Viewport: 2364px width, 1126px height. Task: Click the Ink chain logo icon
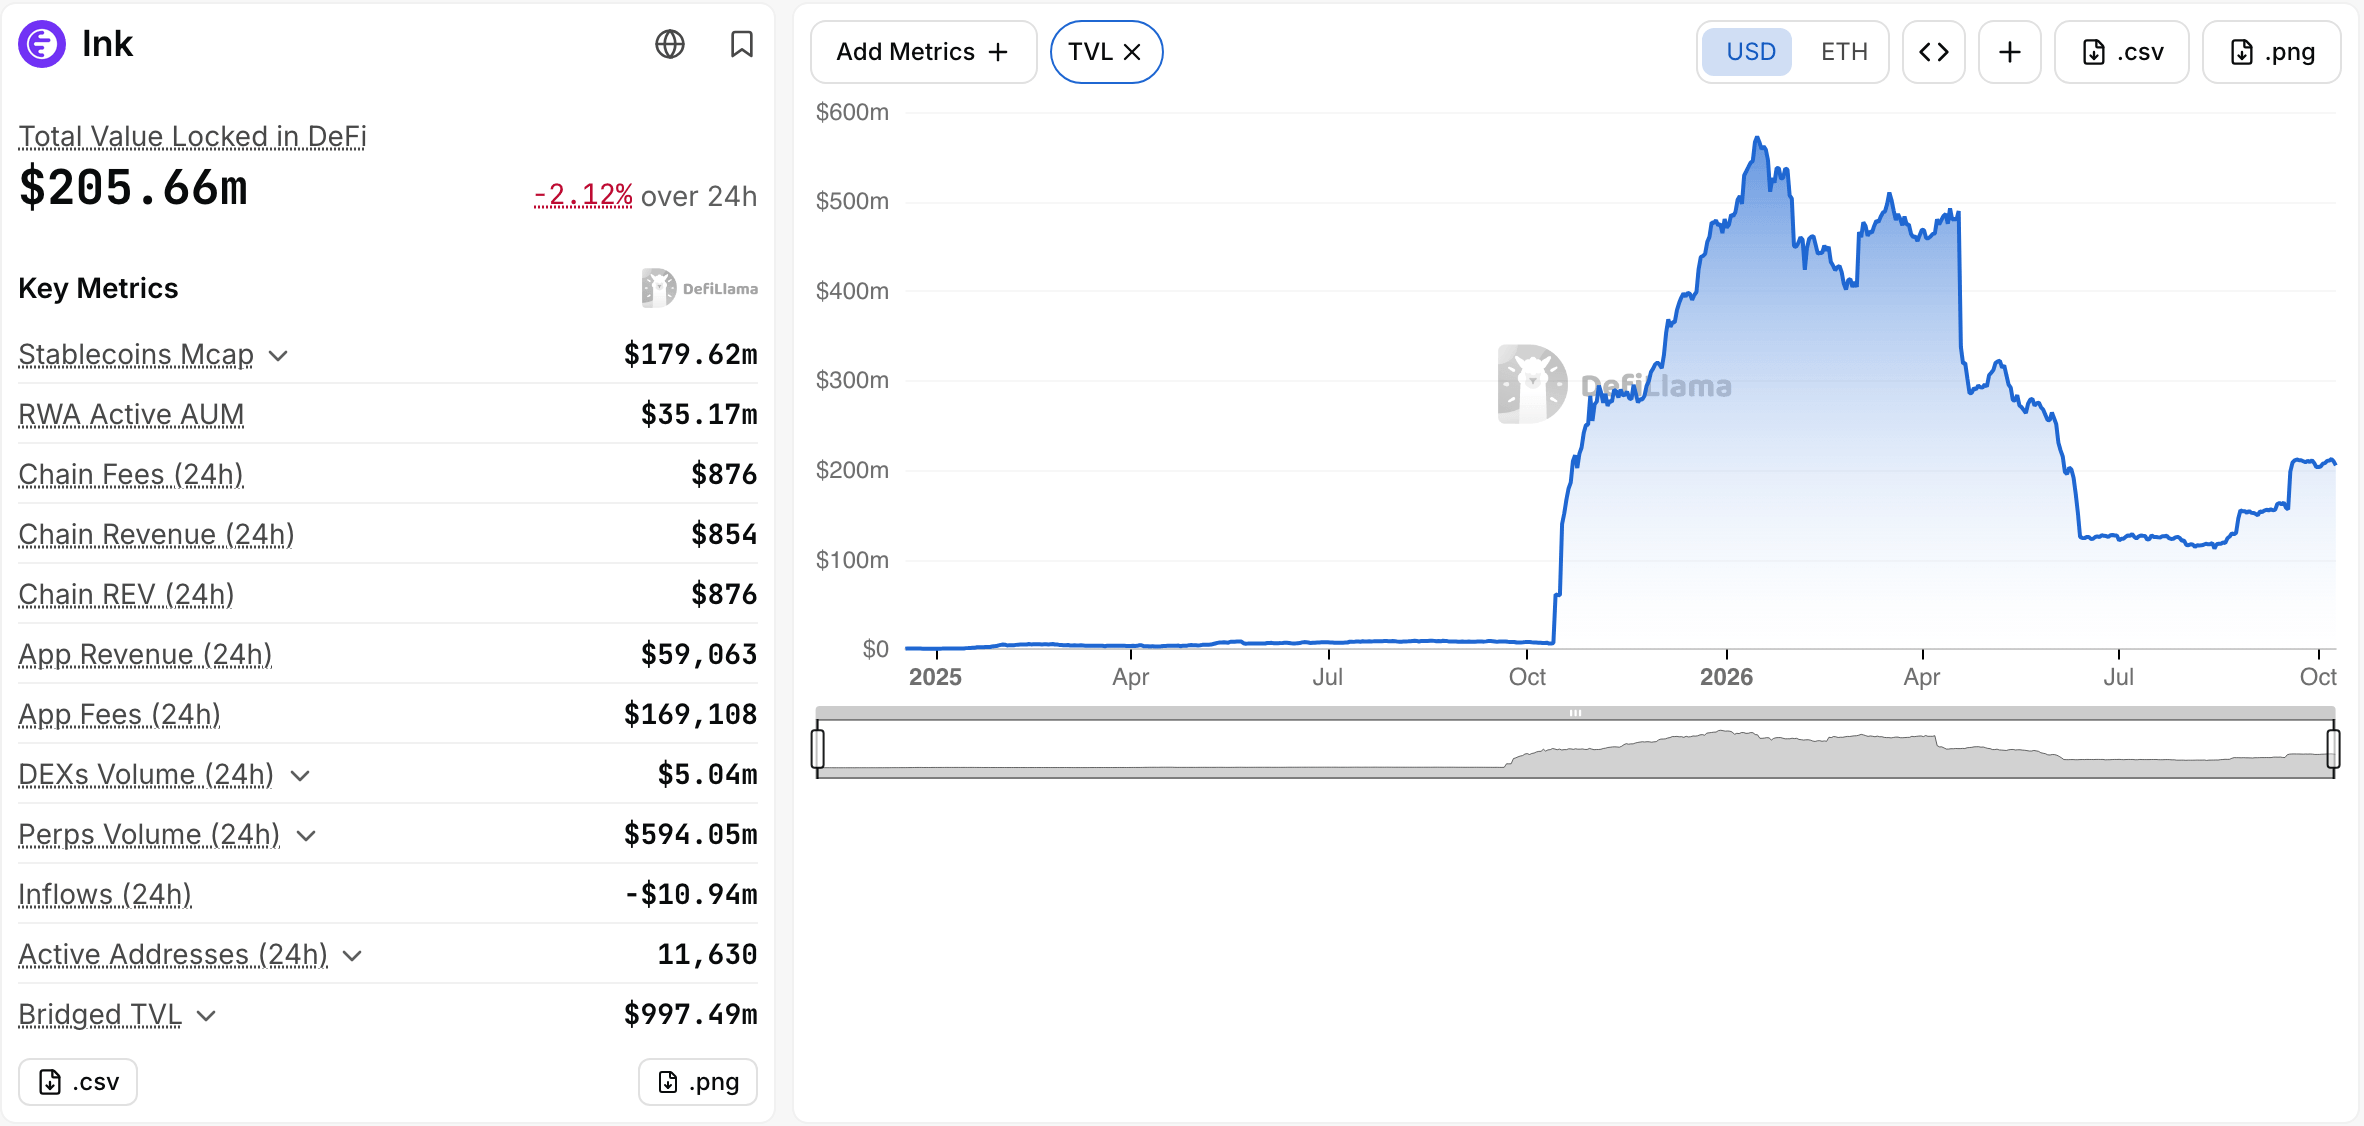42,44
